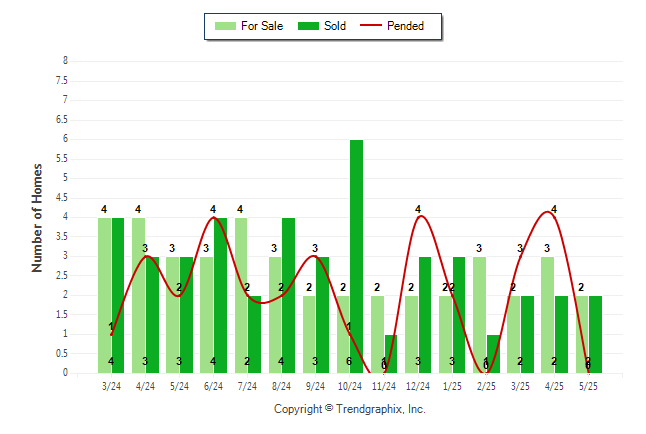Click the x-axis label '1/25'
The image size is (646, 434).
click(452, 386)
